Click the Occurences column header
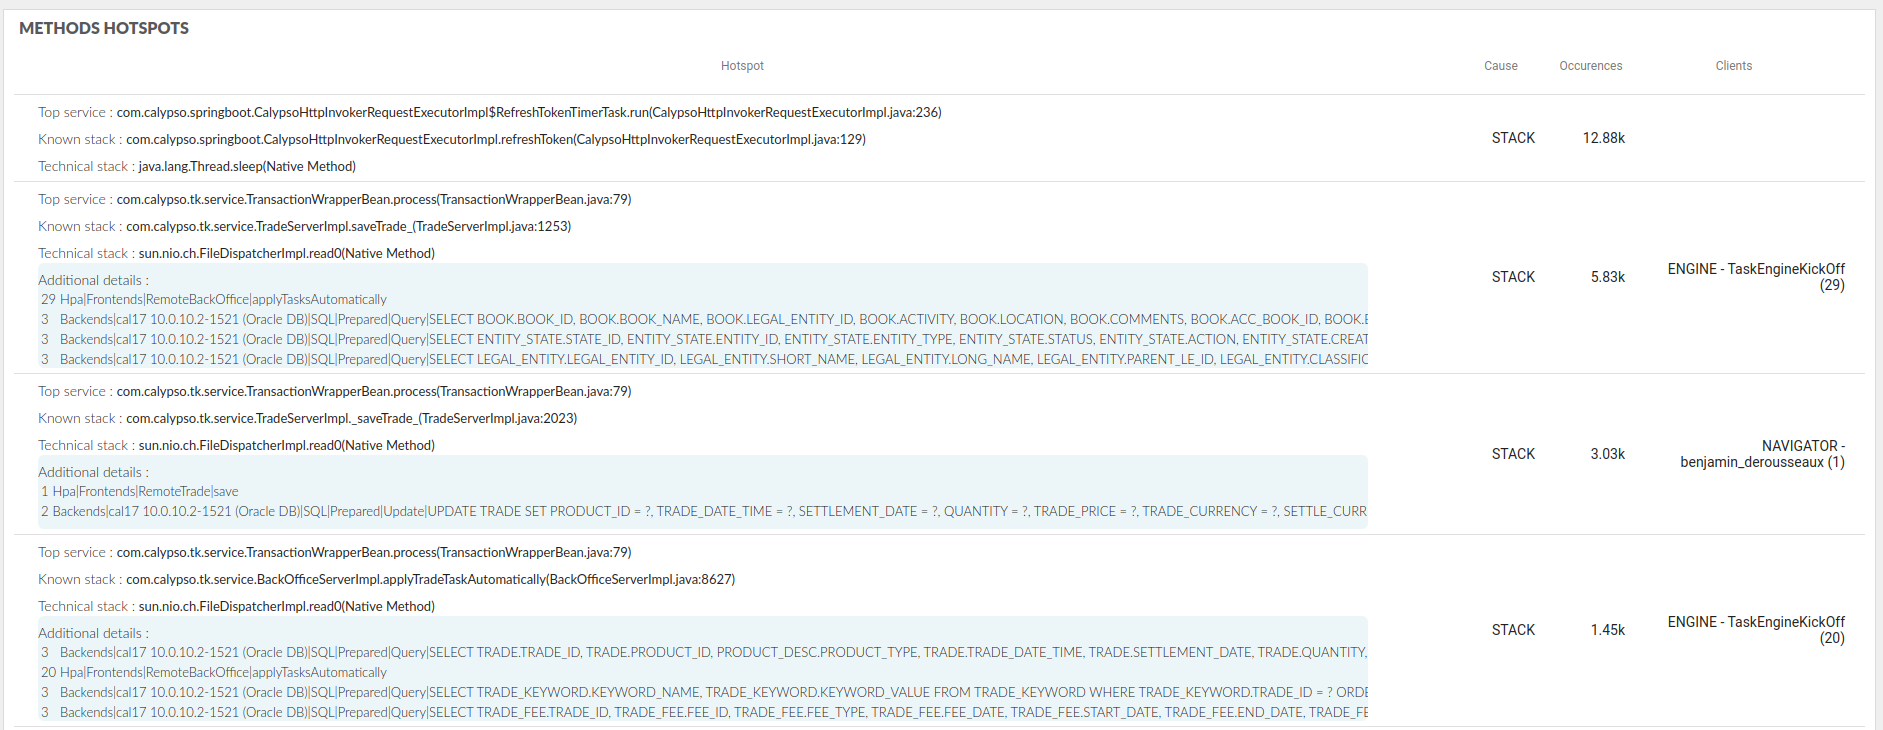The image size is (1883, 730). tap(1590, 66)
